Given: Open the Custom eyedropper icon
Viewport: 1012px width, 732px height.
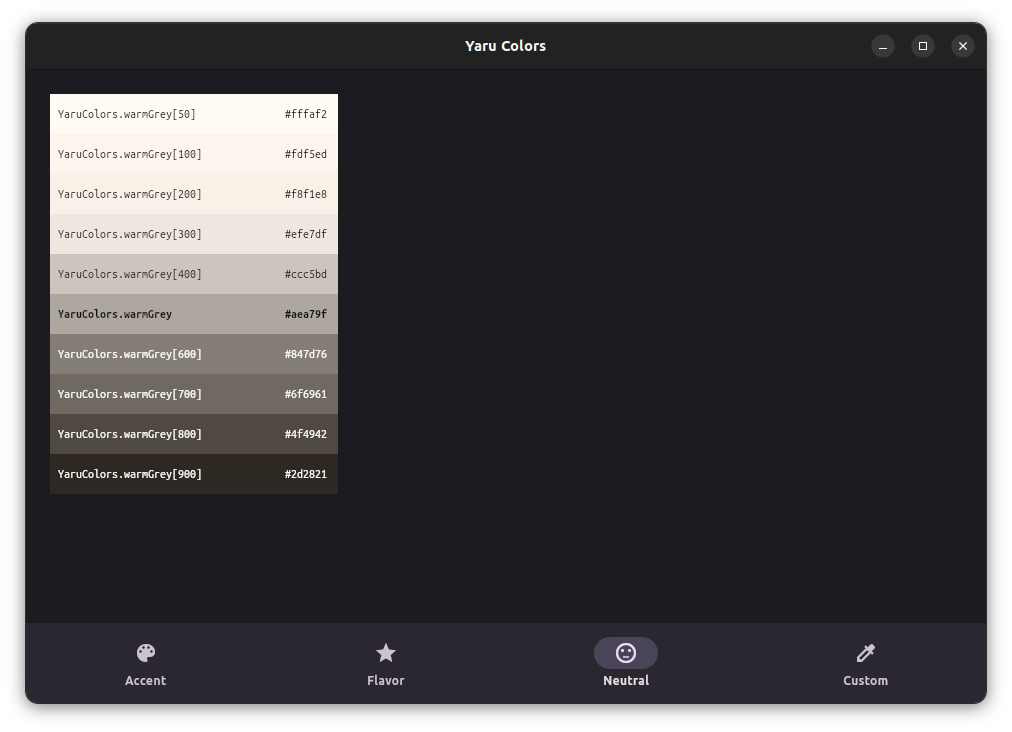Looking at the screenshot, I should tap(865, 653).
